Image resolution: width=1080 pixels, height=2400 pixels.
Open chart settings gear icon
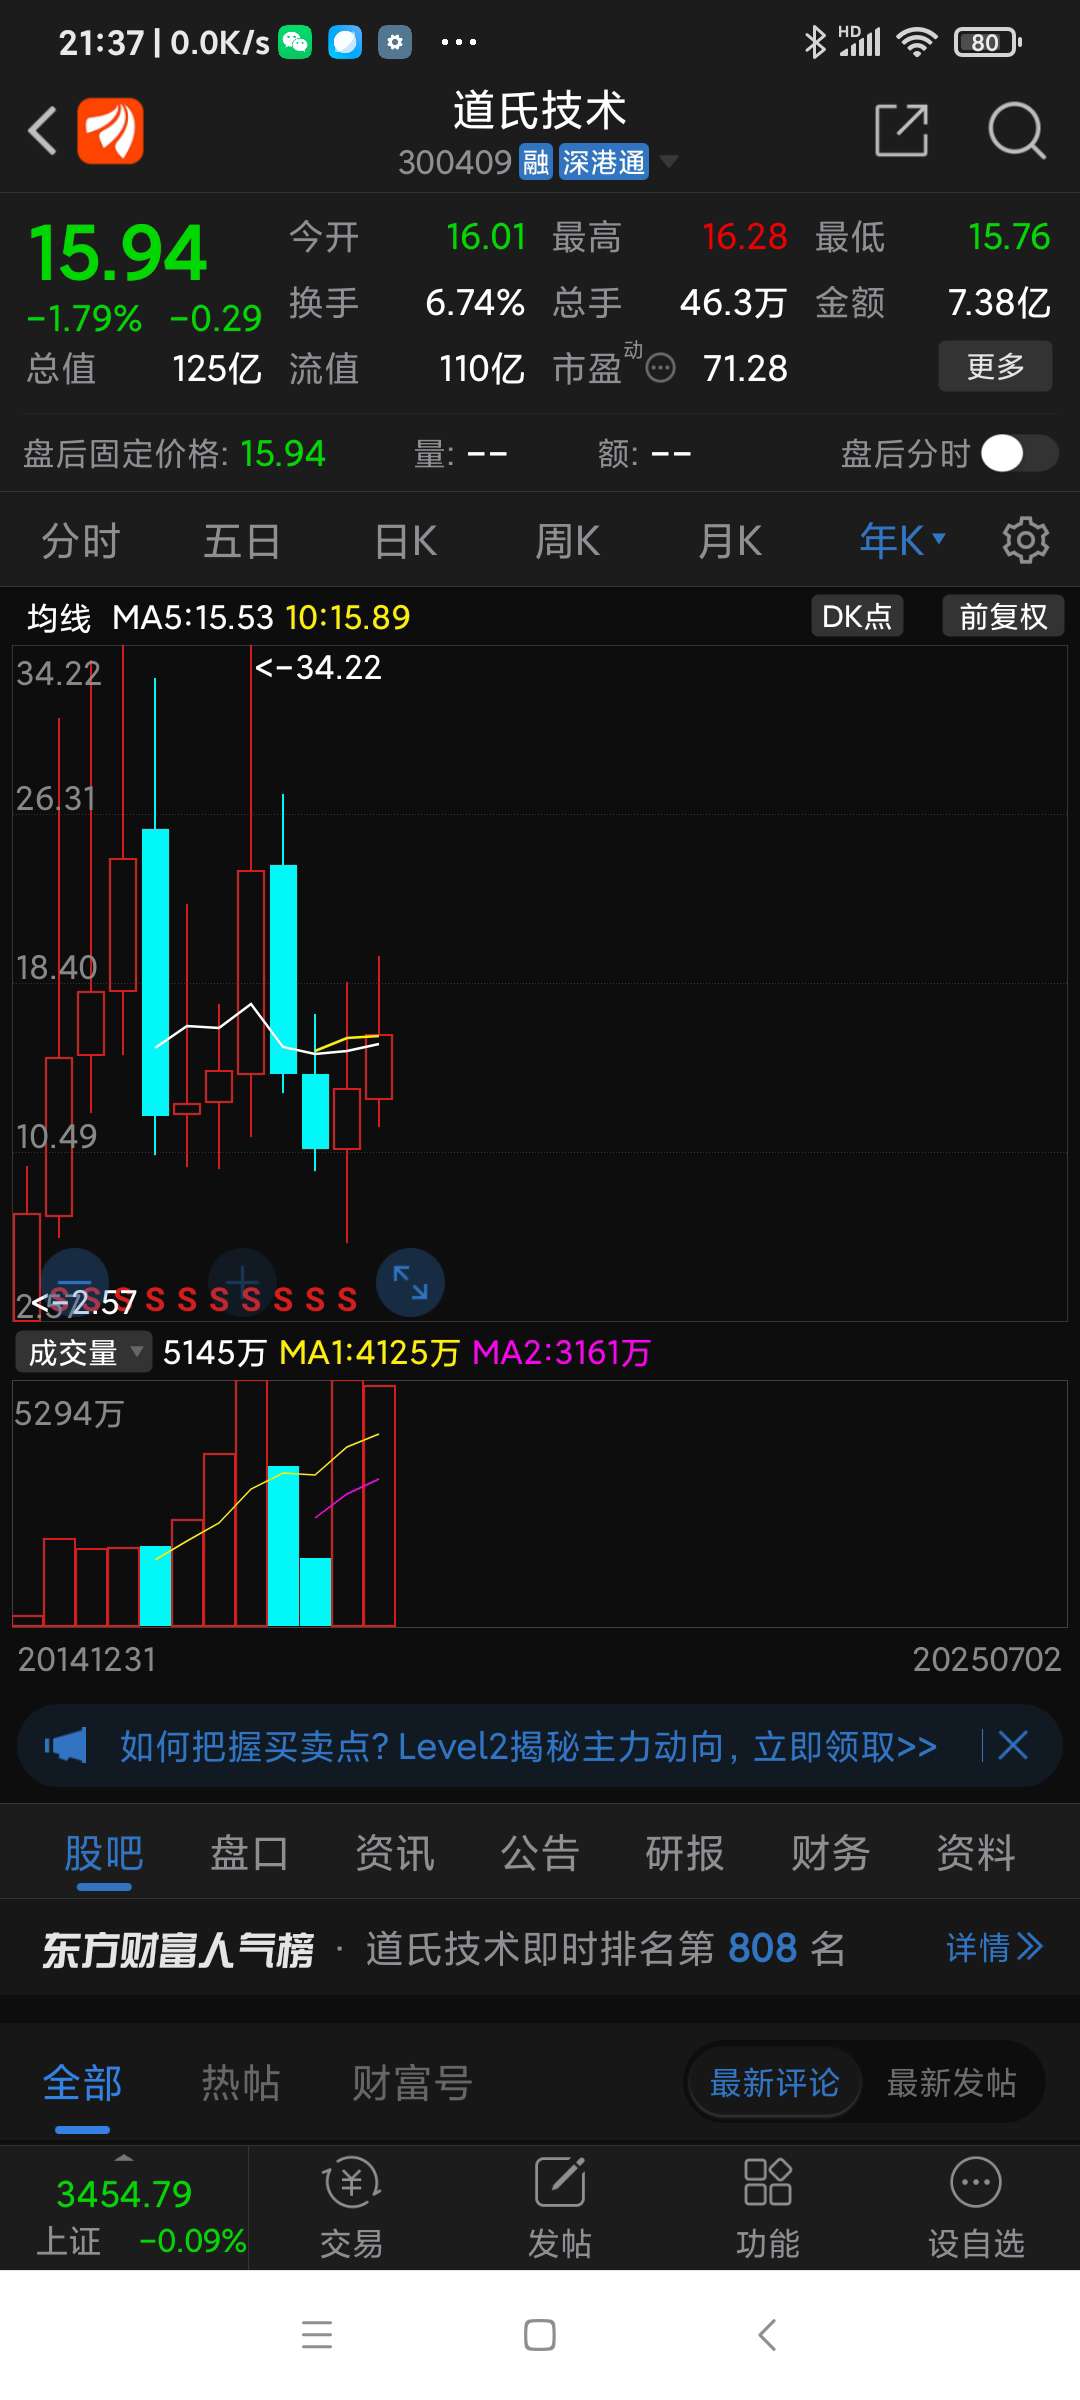tap(1026, 541)
